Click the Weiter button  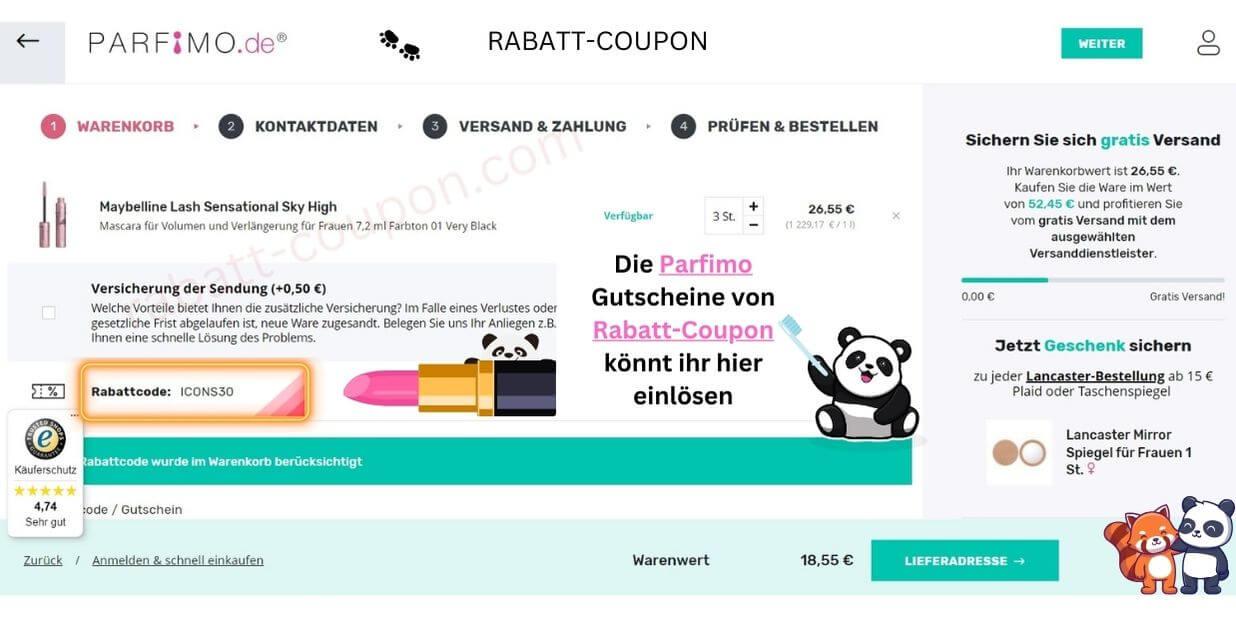click(1101, 43)
